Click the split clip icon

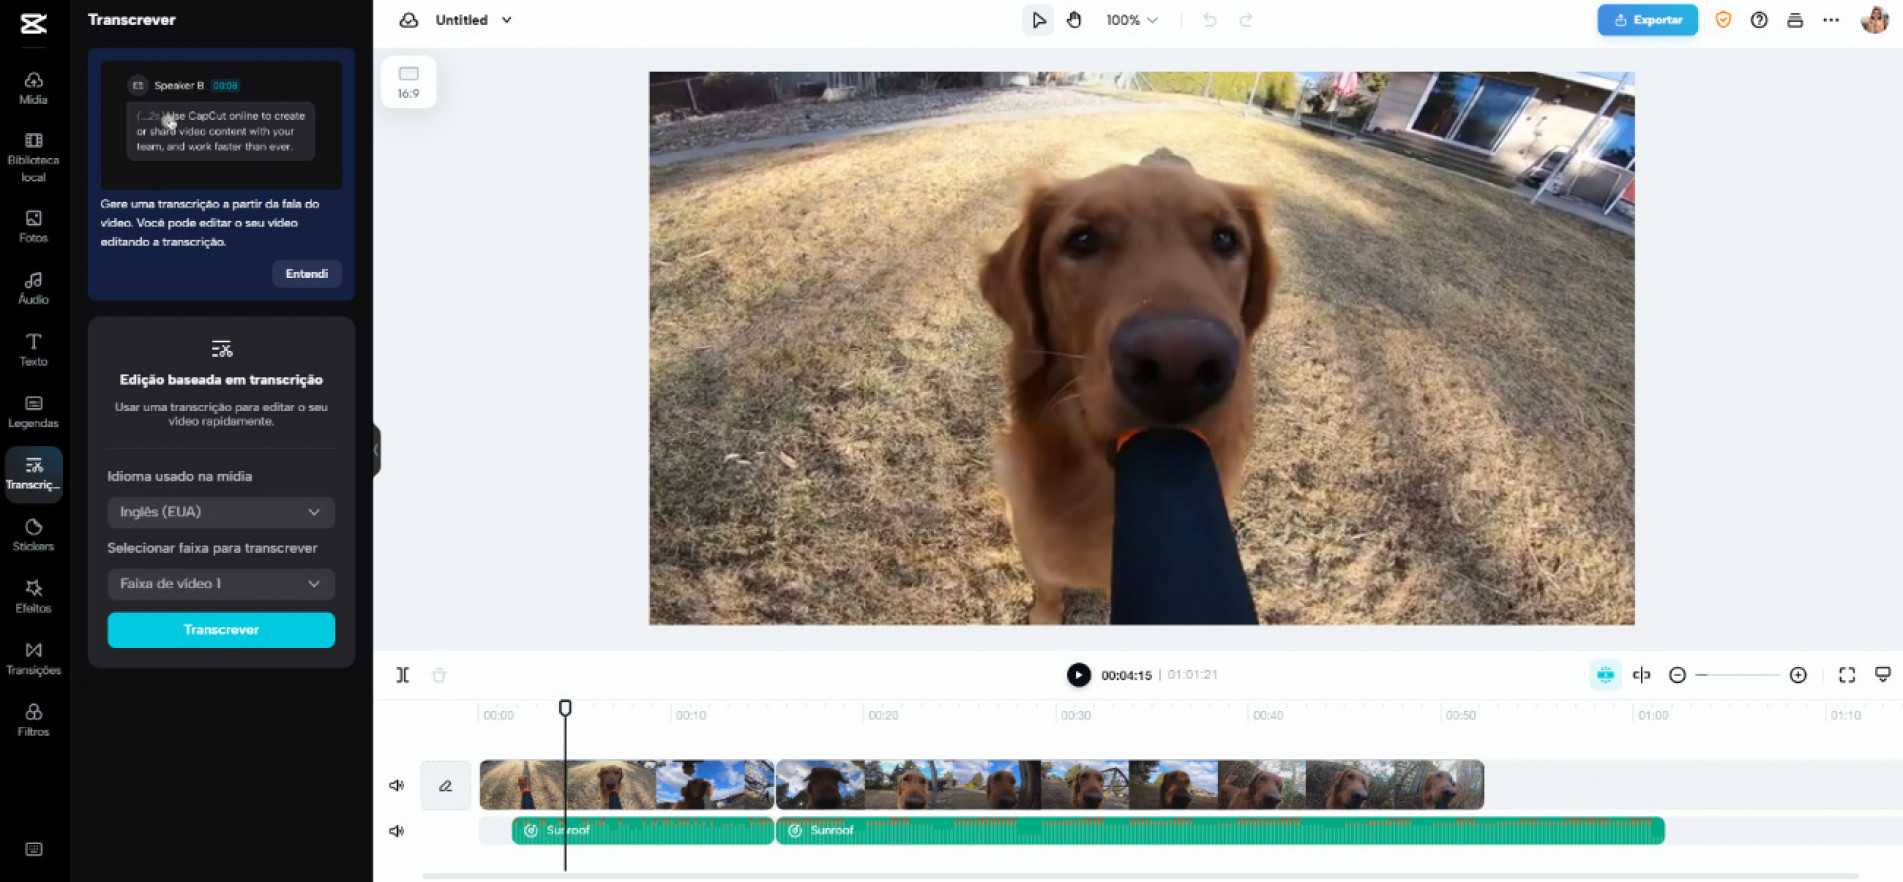[402, 675]
